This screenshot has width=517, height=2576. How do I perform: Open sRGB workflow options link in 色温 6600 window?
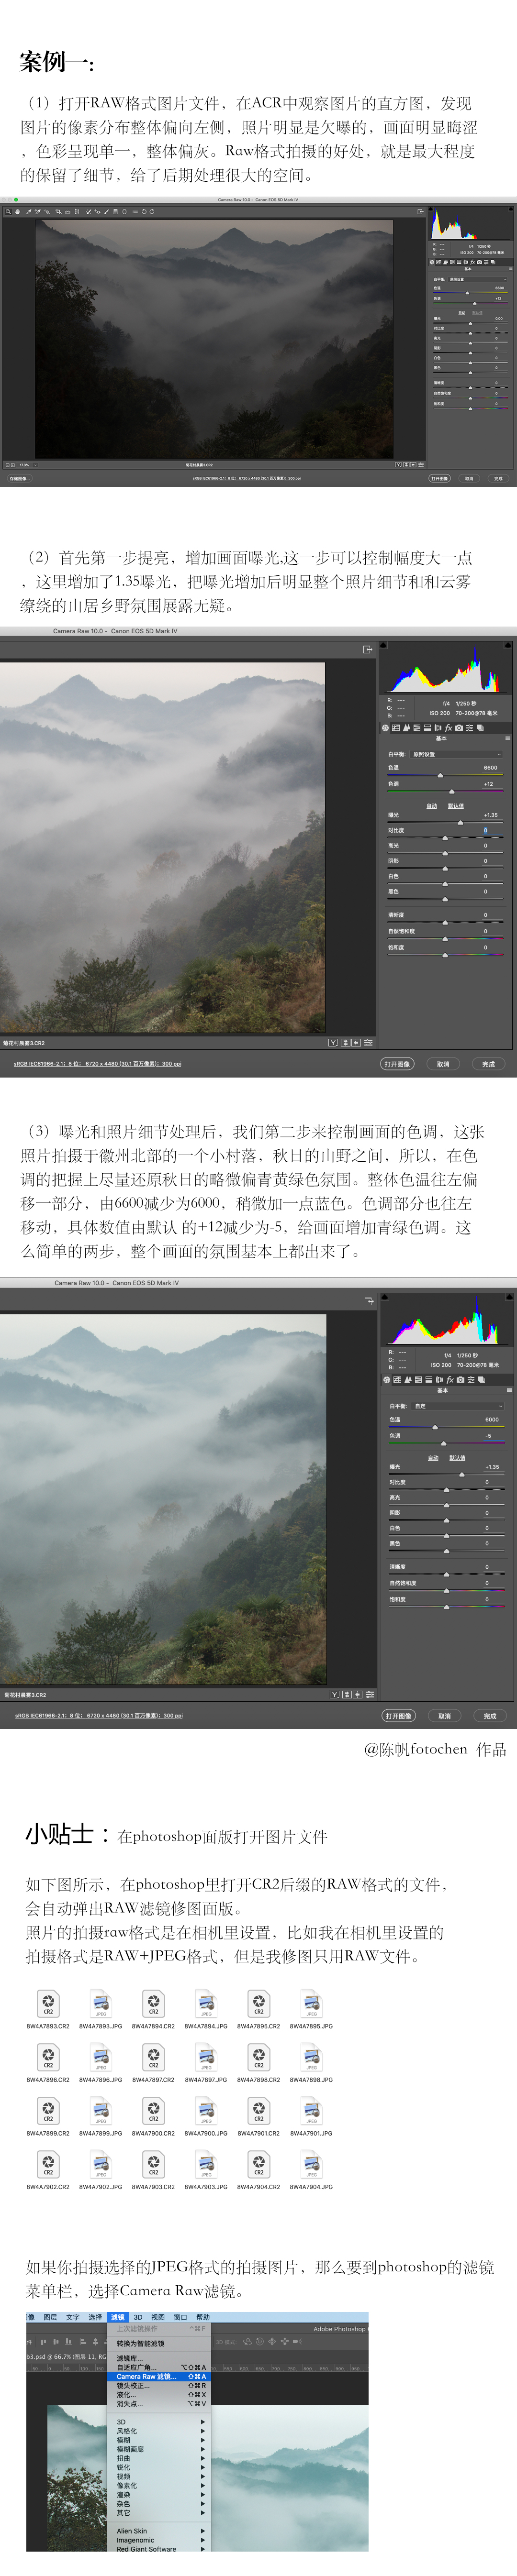click(x=97, y=1064)
